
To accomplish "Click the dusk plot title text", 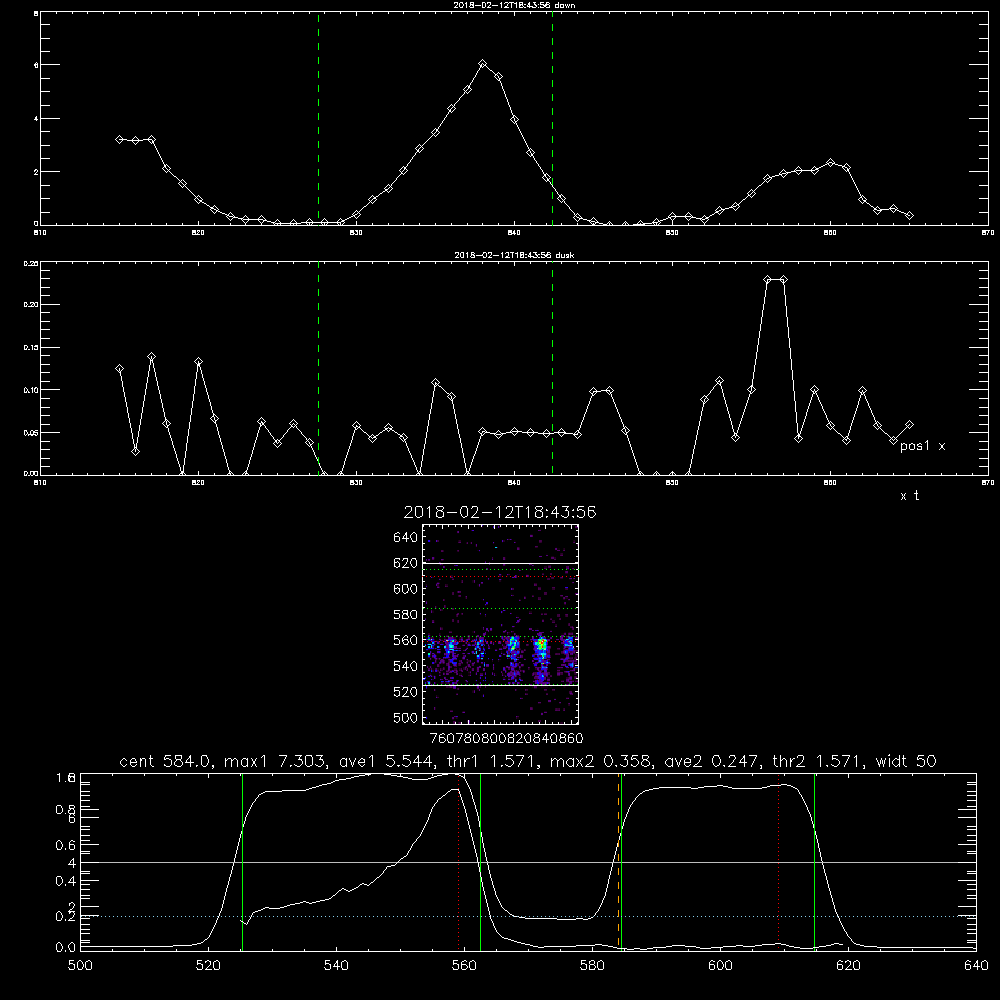I will coord(514,255).
